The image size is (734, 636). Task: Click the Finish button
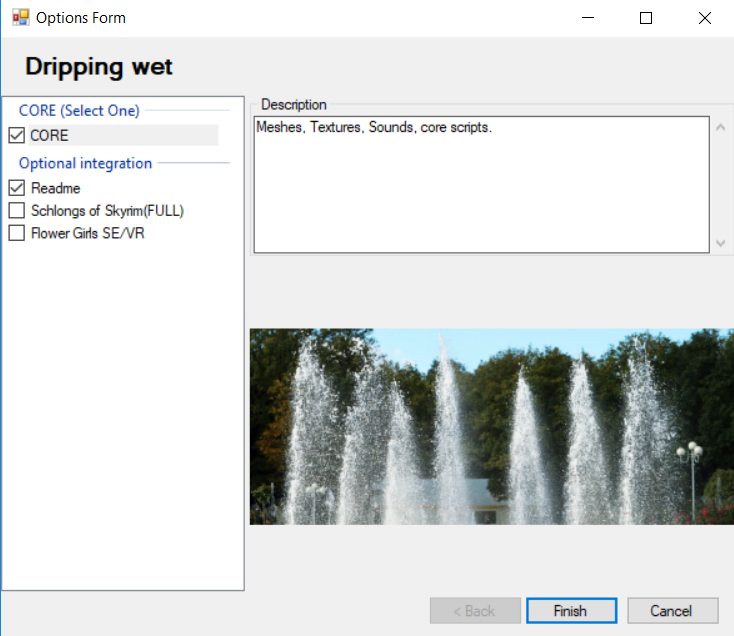point(570,611)
